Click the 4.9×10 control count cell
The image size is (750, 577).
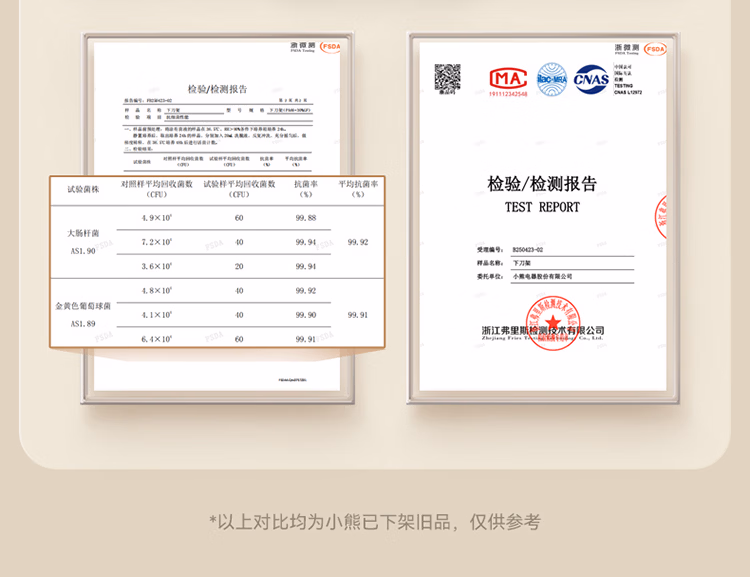coord(157,218)
